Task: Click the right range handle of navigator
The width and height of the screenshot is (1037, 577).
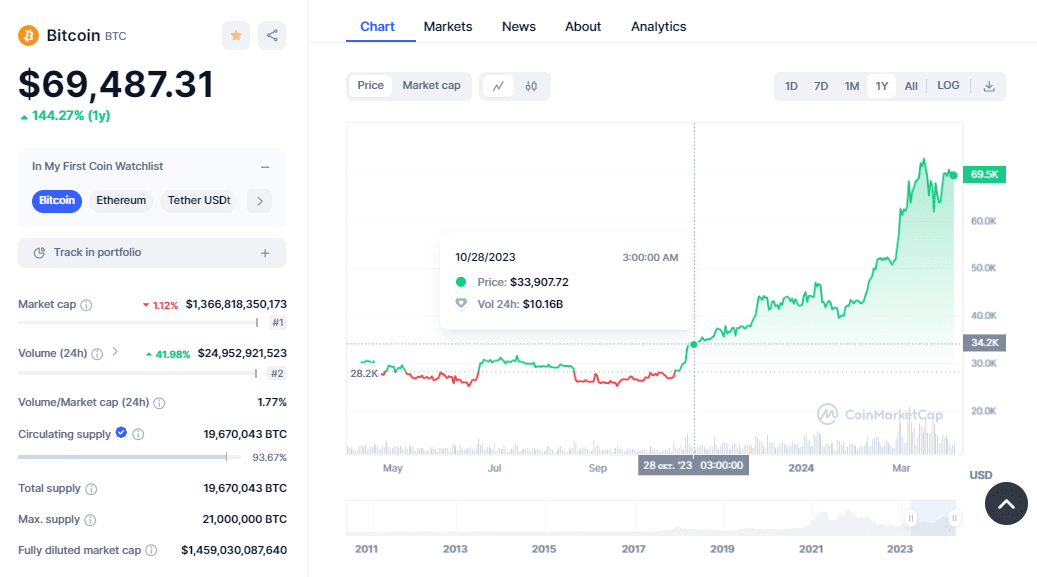Action: coord(954,518)
